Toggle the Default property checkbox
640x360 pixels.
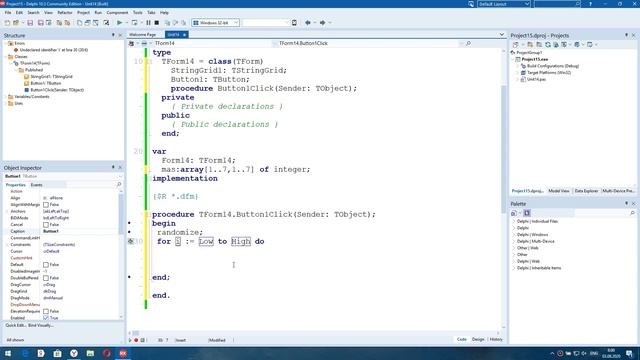click(x=46, y=265)
